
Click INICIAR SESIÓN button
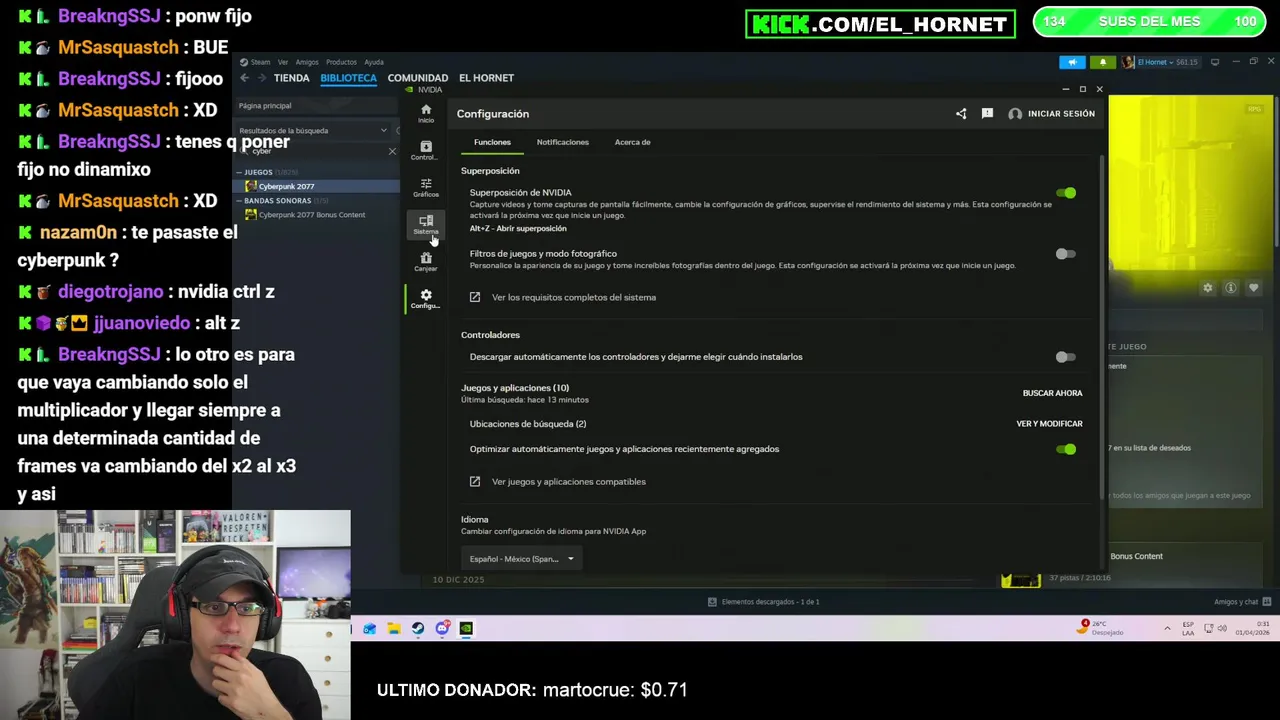(1061, 114)
